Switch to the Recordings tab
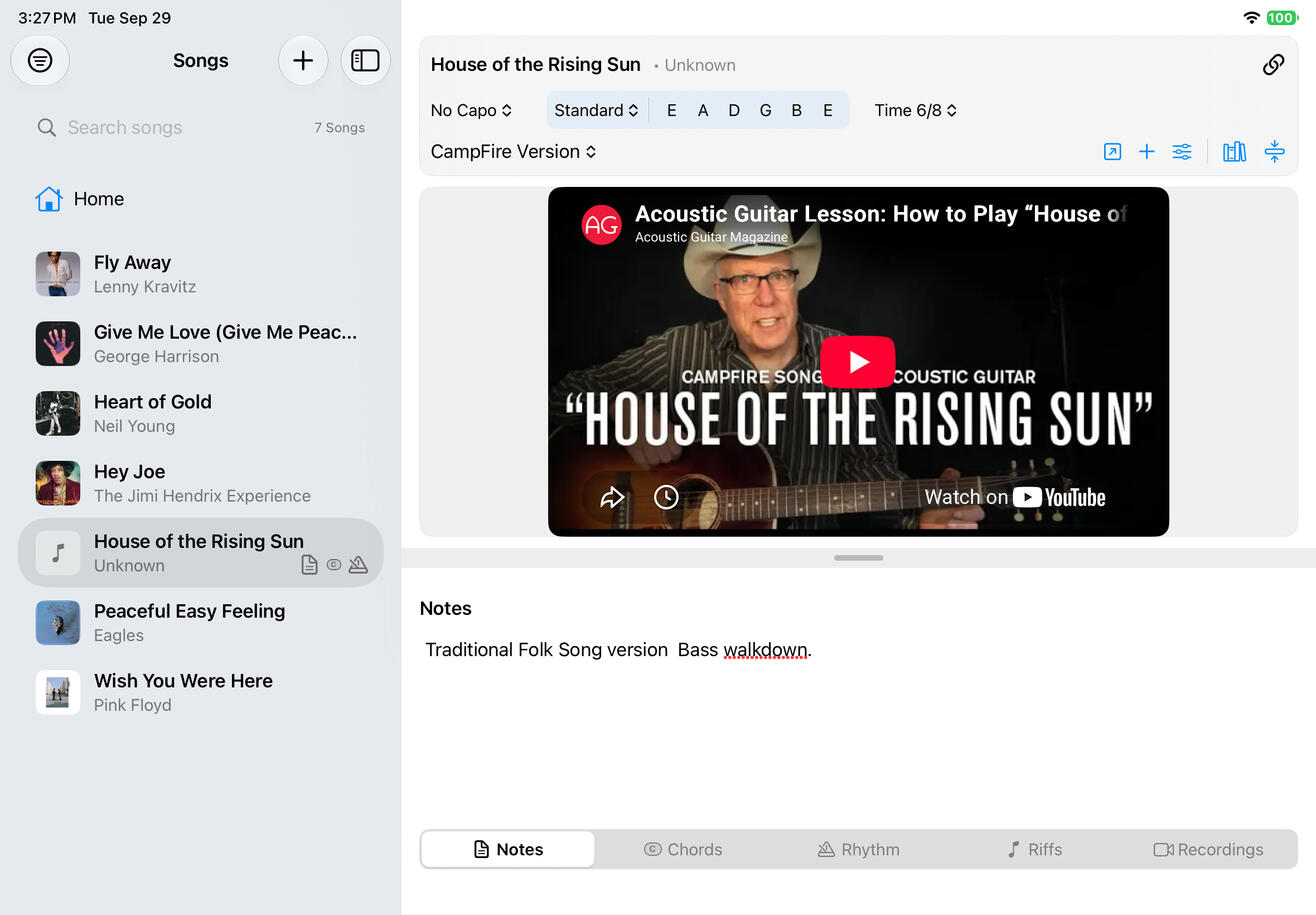1316x915 pixels. 1209,850
